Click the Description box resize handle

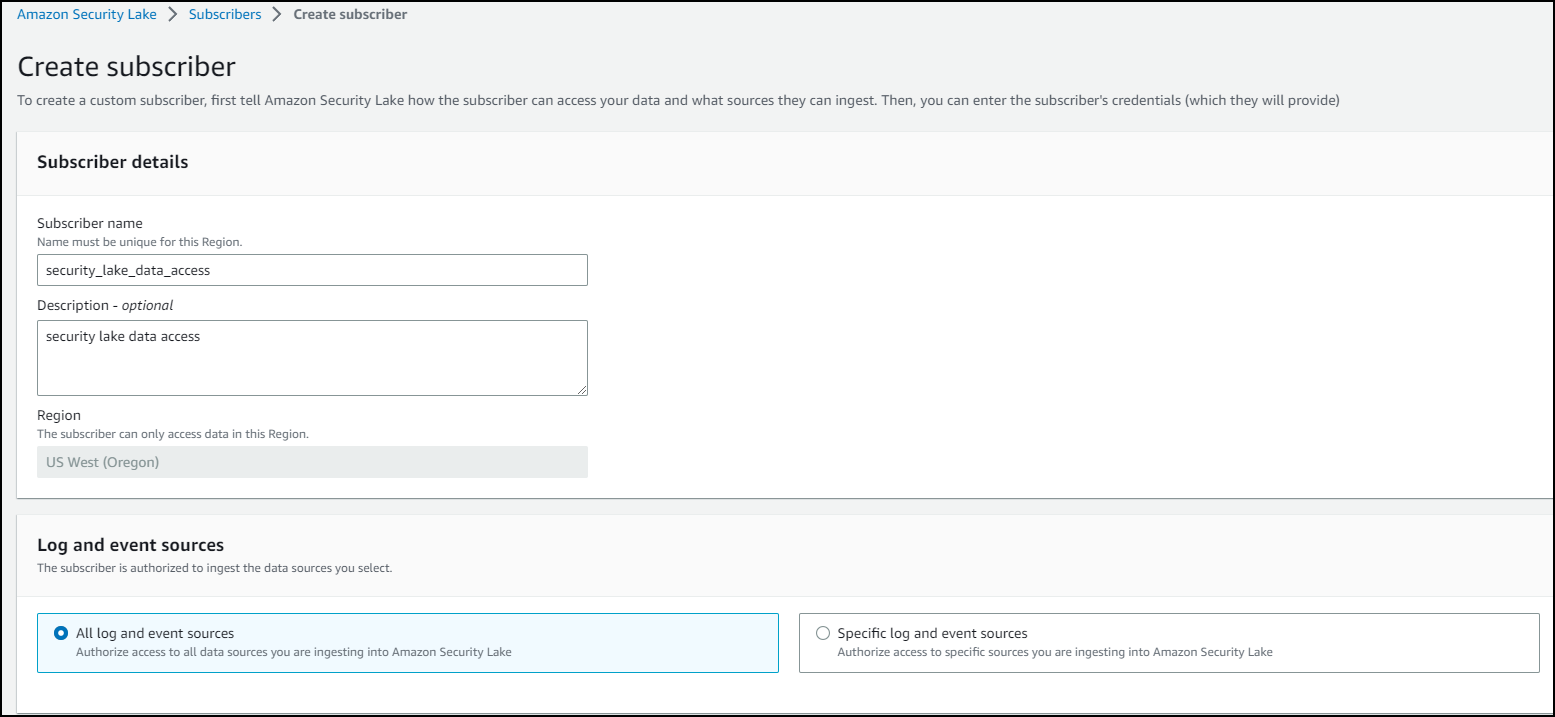[x=581, y=389]
